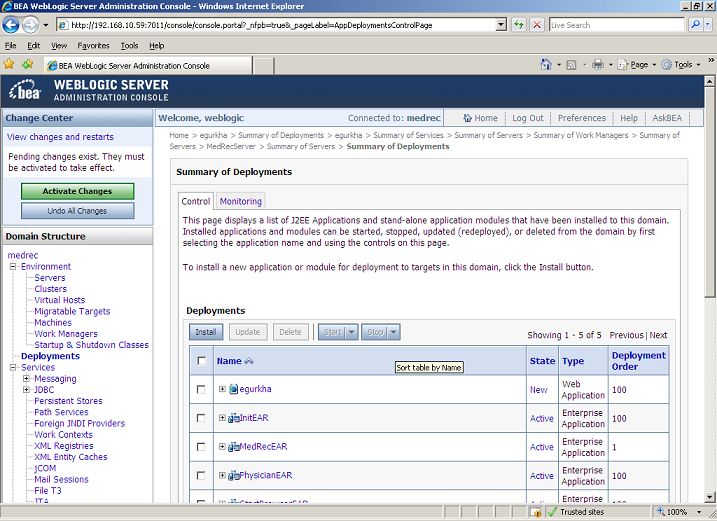This screenshot has height=521, width=717.
Task: Open the File menu
Action: (11, 46)
